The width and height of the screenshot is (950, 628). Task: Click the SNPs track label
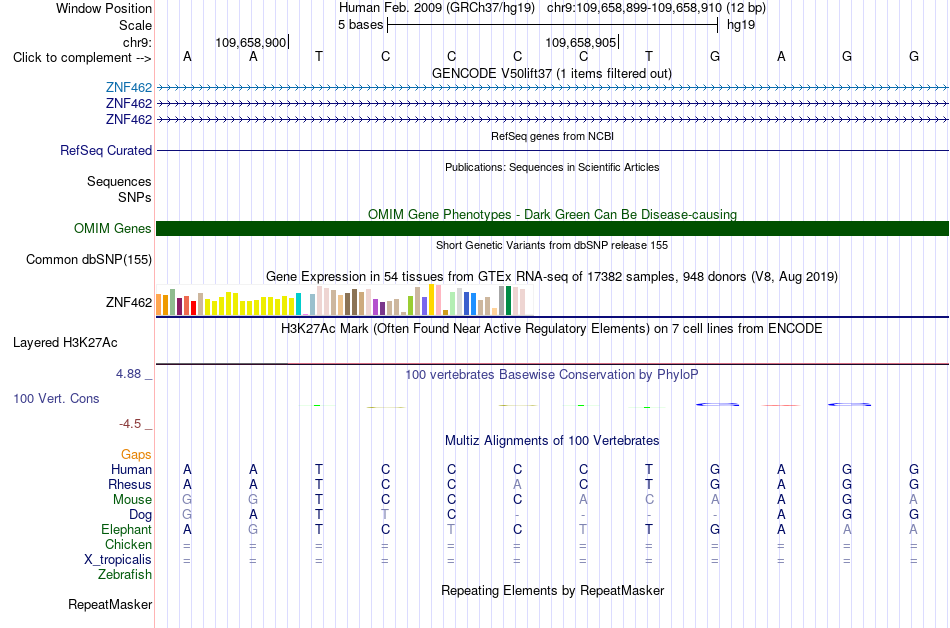[x=135, y=197]
